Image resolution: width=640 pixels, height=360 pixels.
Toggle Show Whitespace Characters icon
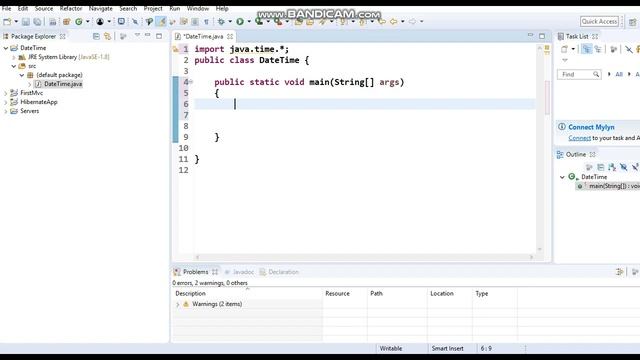(206, 22)
